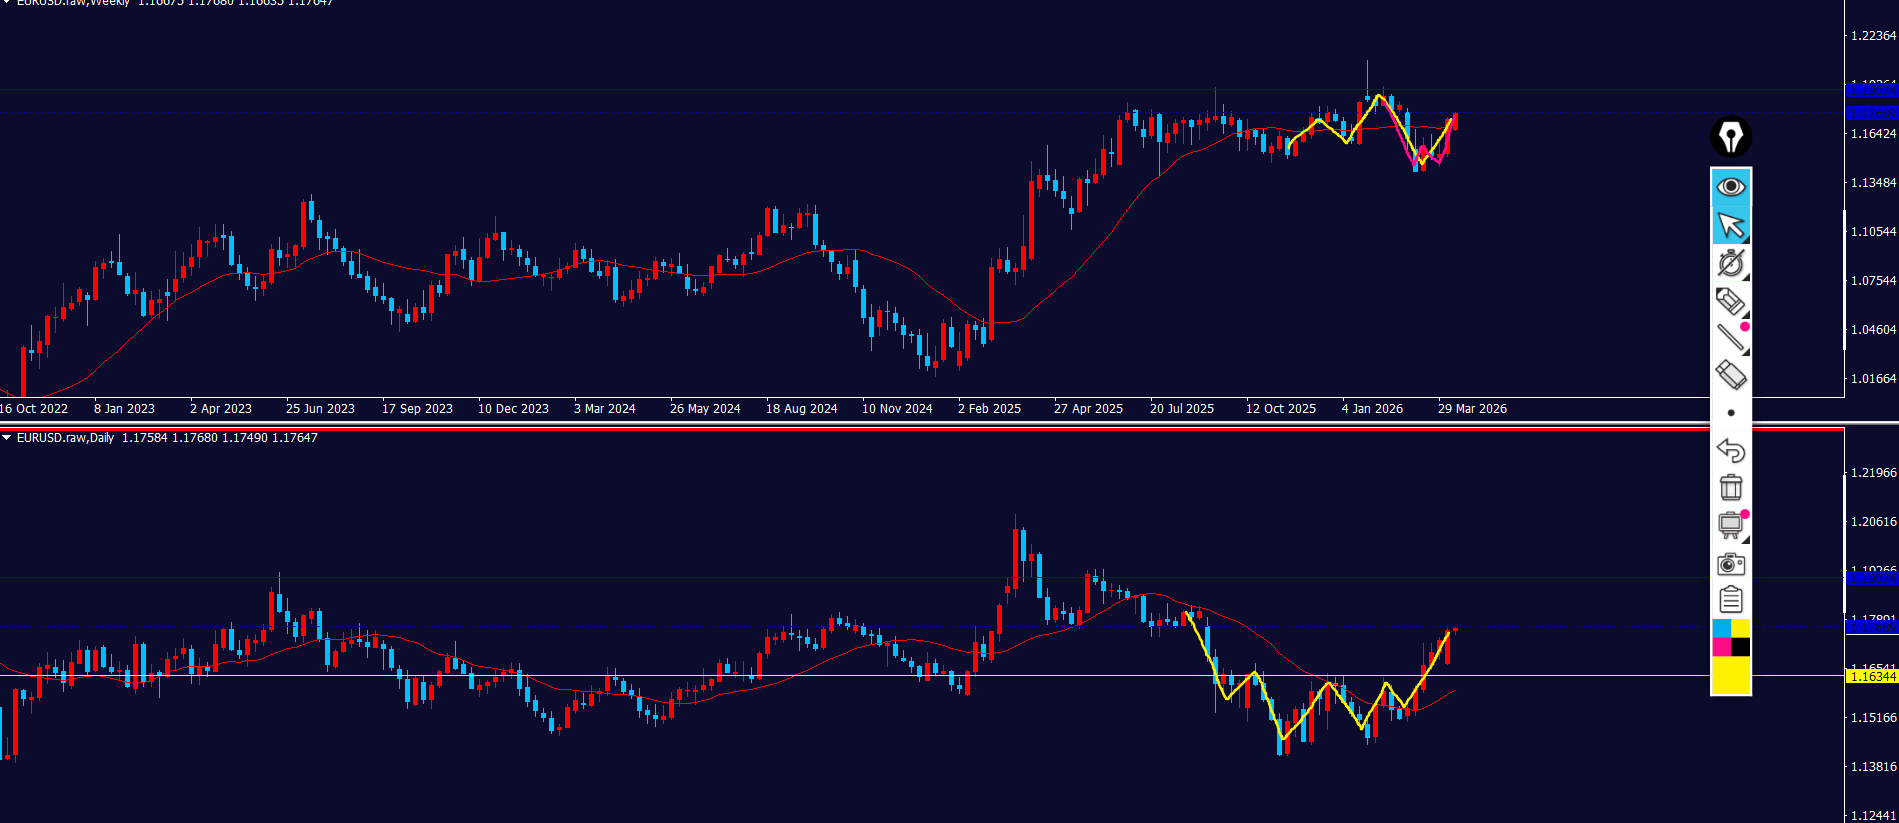This screenshot has width=1899, height=823.
Task: Choose the line drawing tool
Action: 1730,338
